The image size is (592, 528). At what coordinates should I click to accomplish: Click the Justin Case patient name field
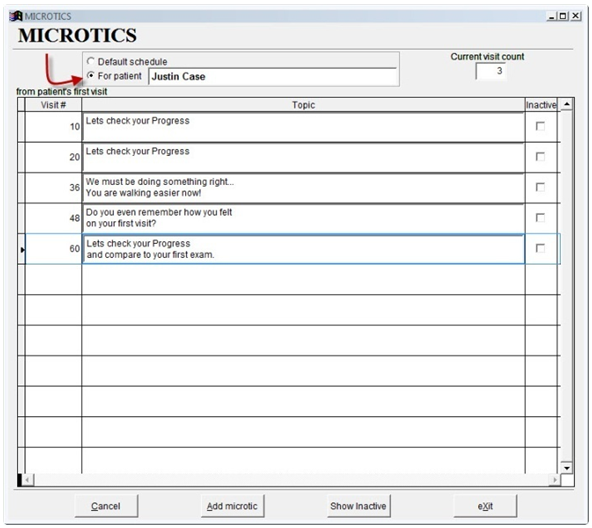[273, 76]
